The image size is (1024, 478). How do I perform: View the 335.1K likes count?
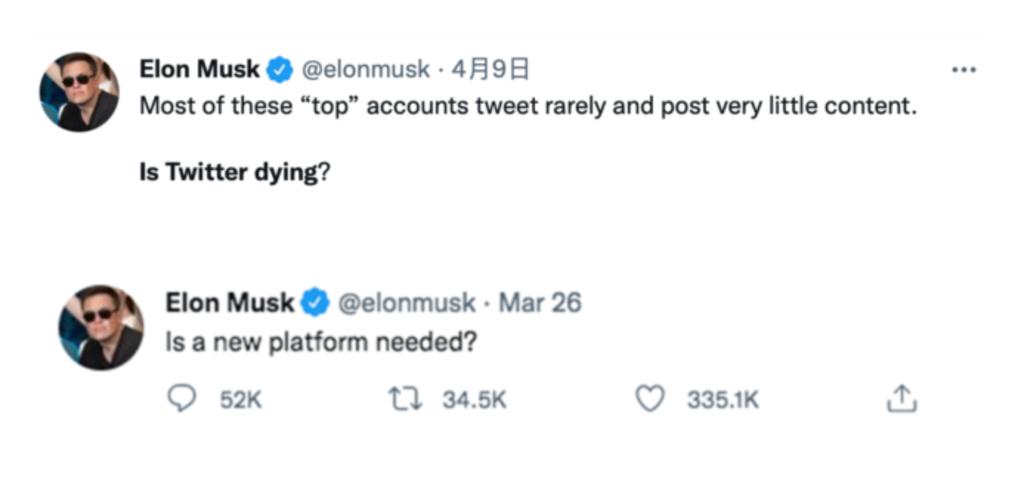723,401
